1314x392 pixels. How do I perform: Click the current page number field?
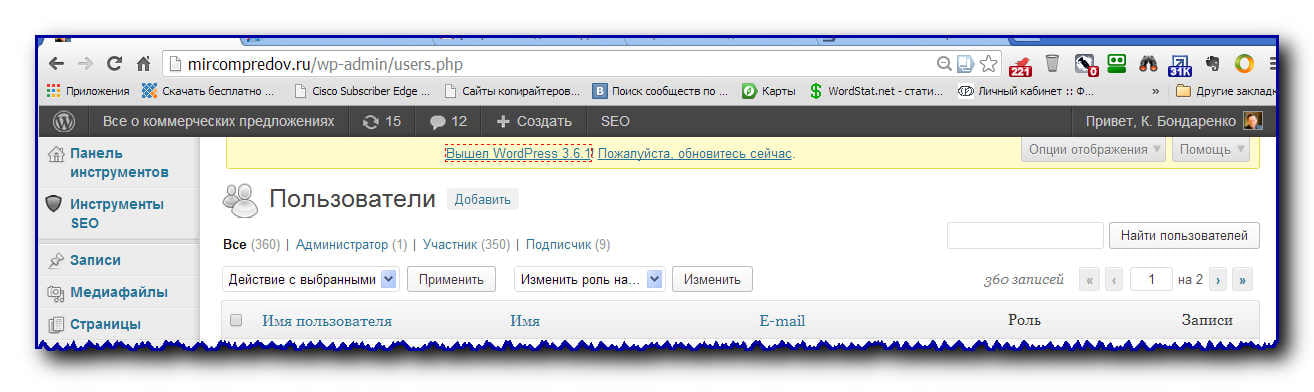[x=1151, y=280]
